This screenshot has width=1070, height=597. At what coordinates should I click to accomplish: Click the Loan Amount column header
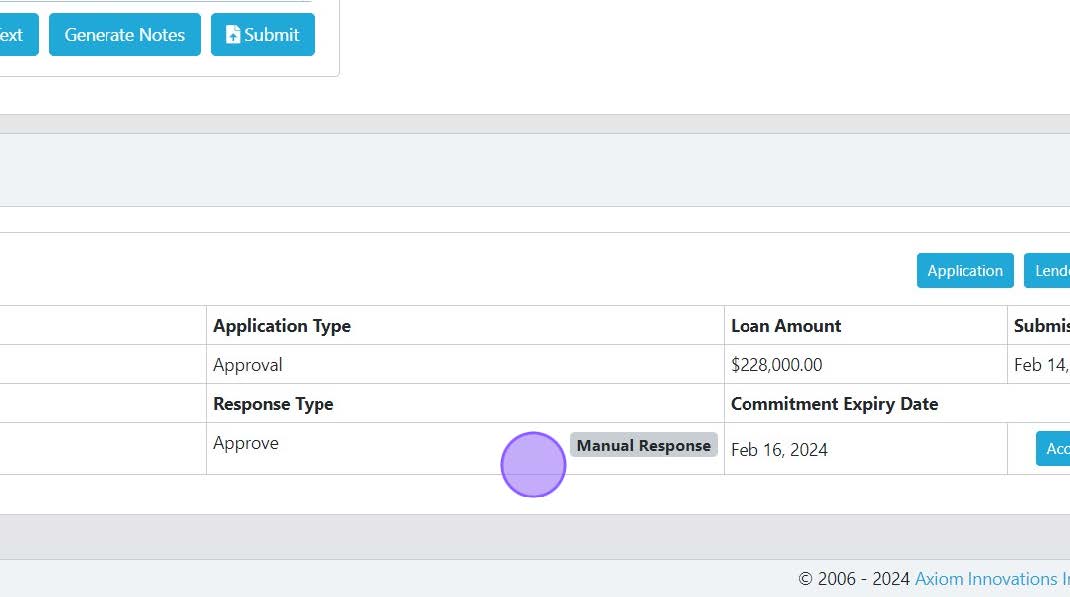point(786,326)
